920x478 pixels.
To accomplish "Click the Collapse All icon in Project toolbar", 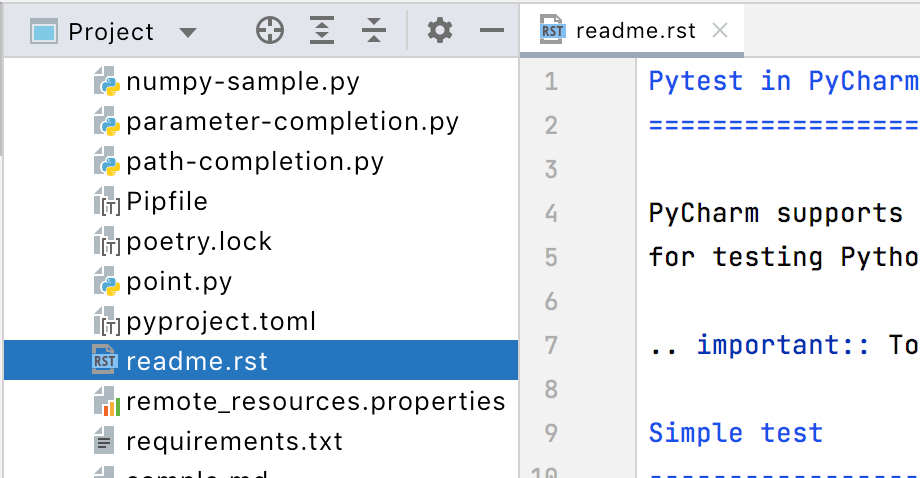I will (x=373, y=31).
